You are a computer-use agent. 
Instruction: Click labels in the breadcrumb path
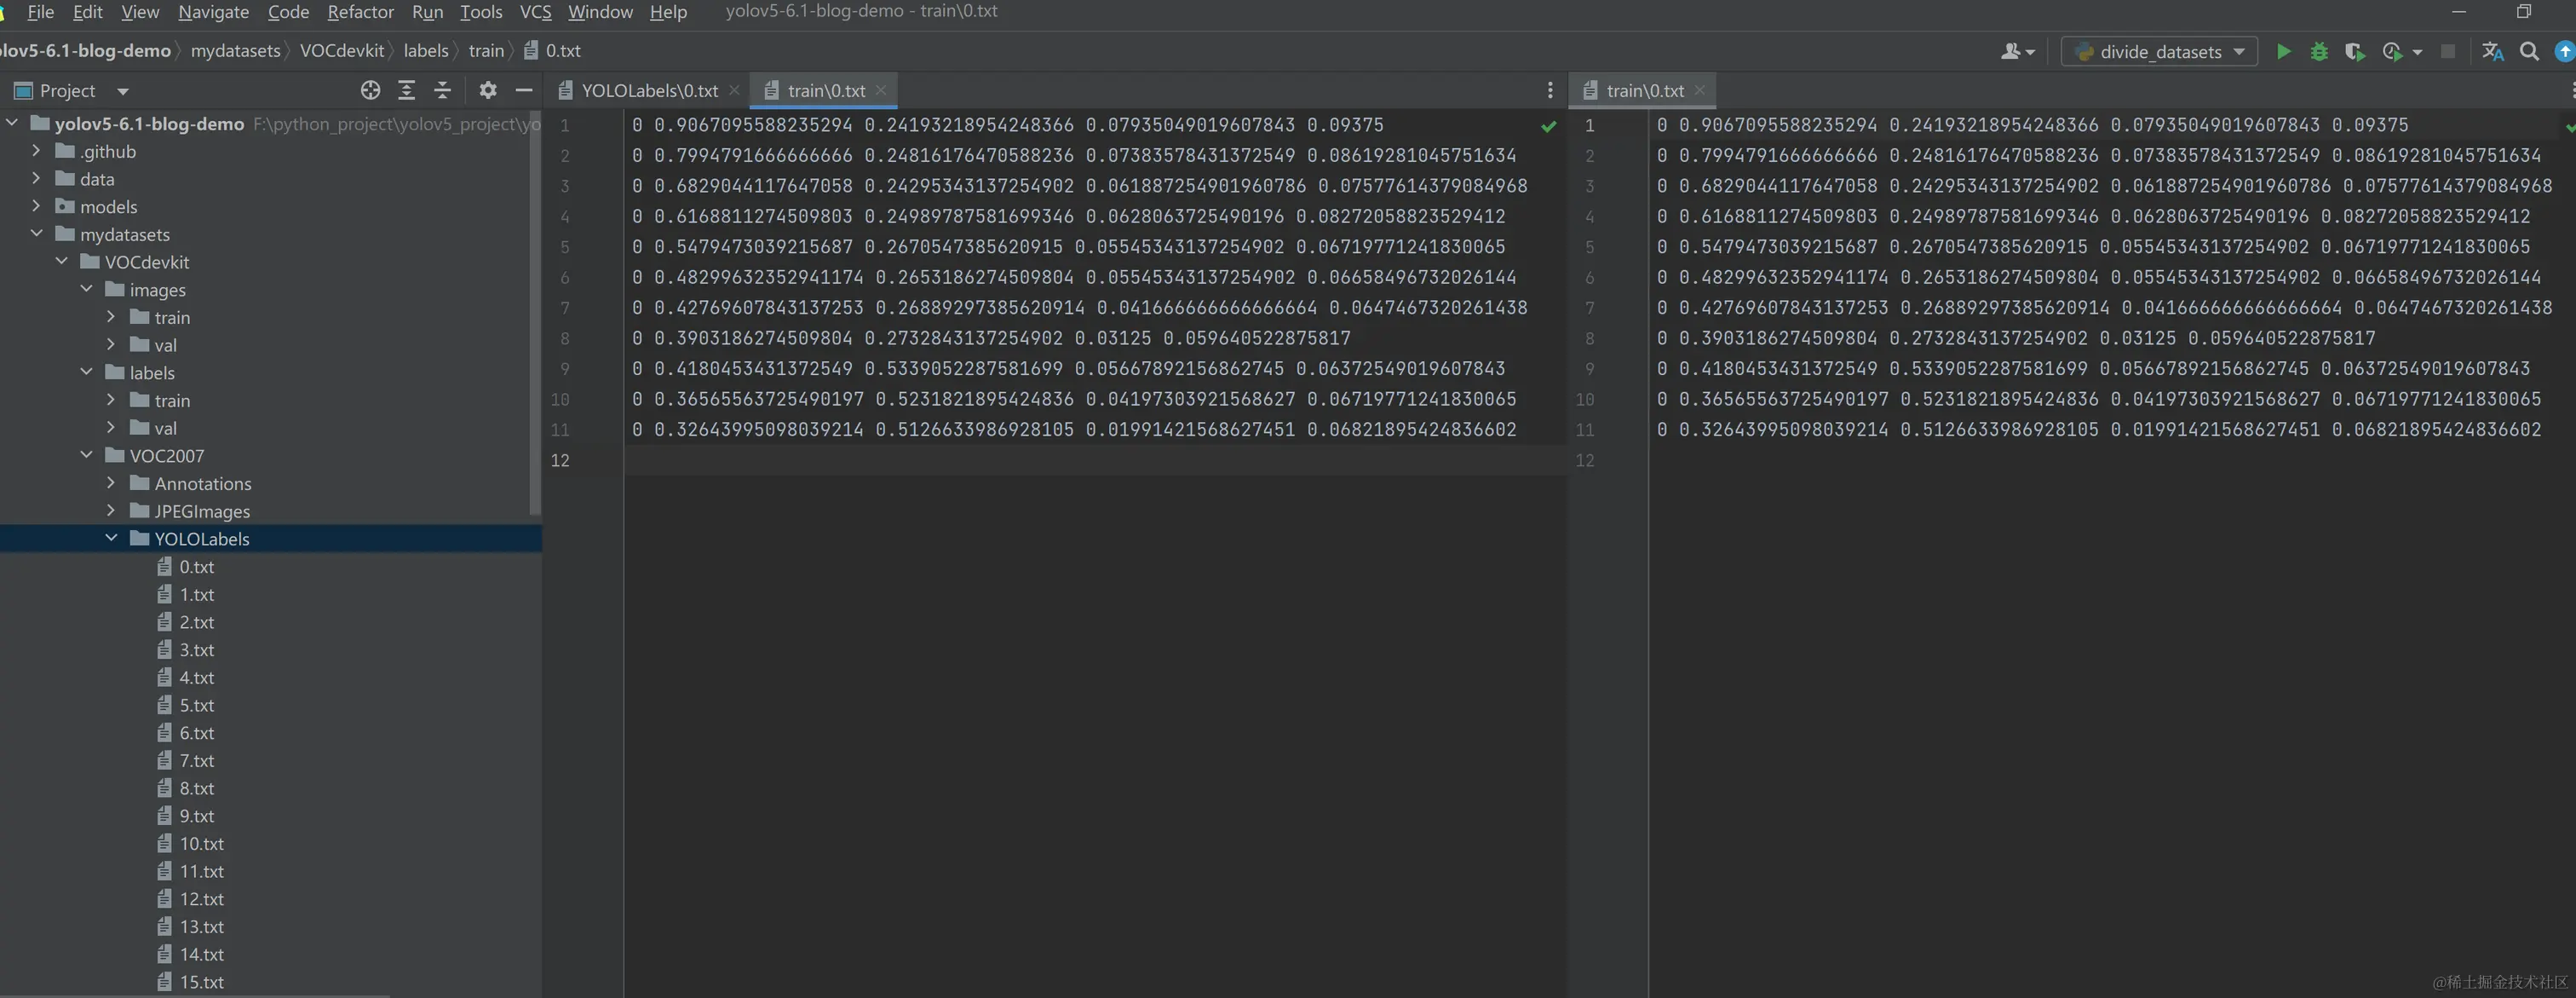coord(426,51)
